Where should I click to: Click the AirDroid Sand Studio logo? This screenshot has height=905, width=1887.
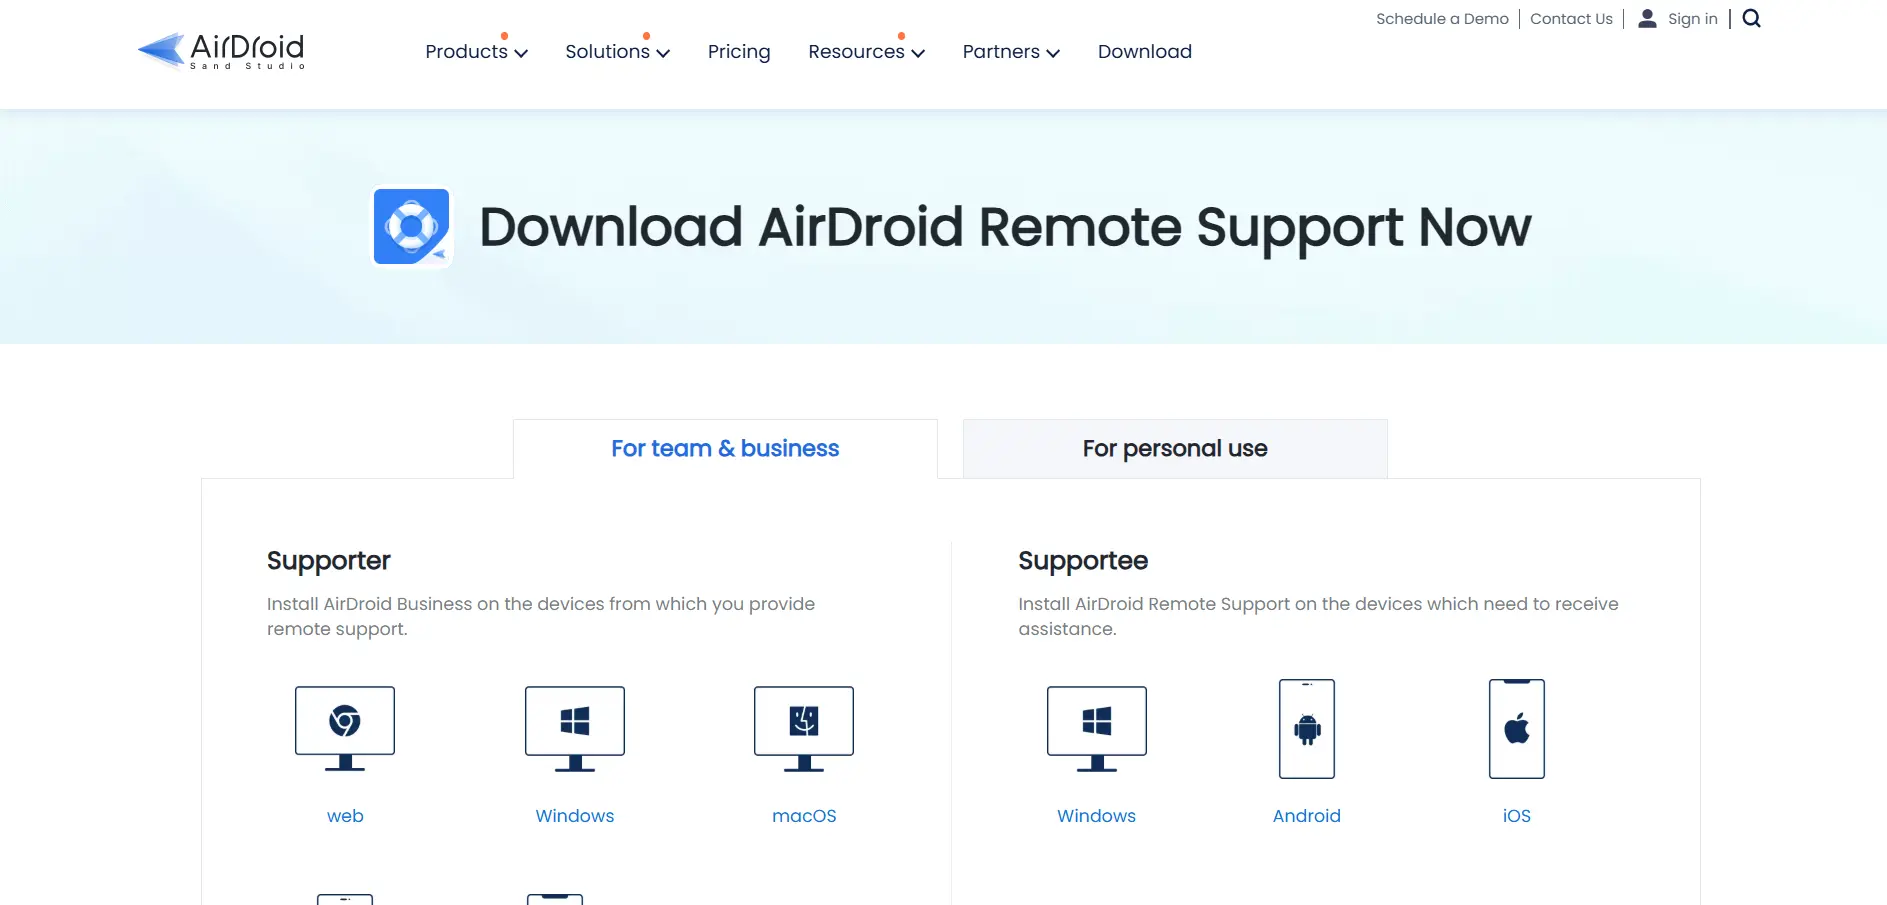221,51
